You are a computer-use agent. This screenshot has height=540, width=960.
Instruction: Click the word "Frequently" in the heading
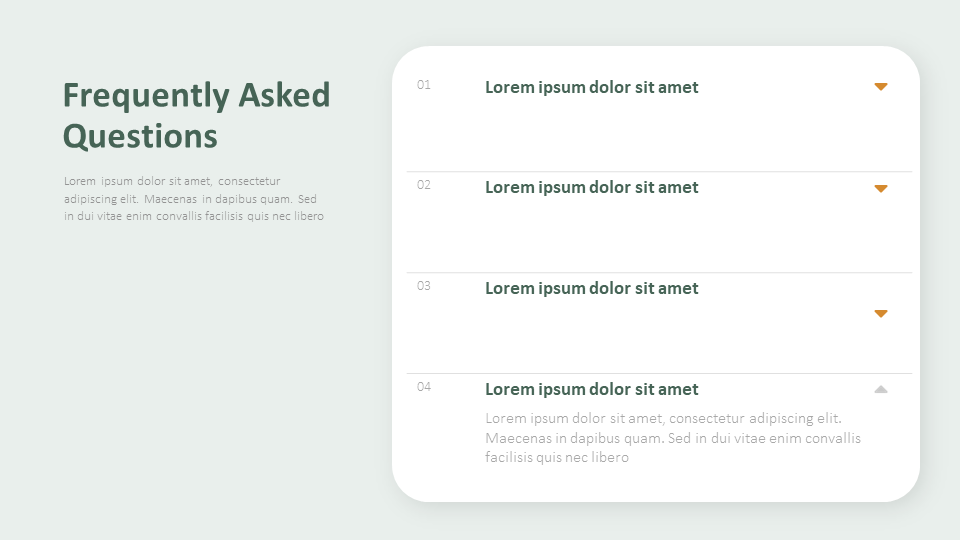point(146,95)
